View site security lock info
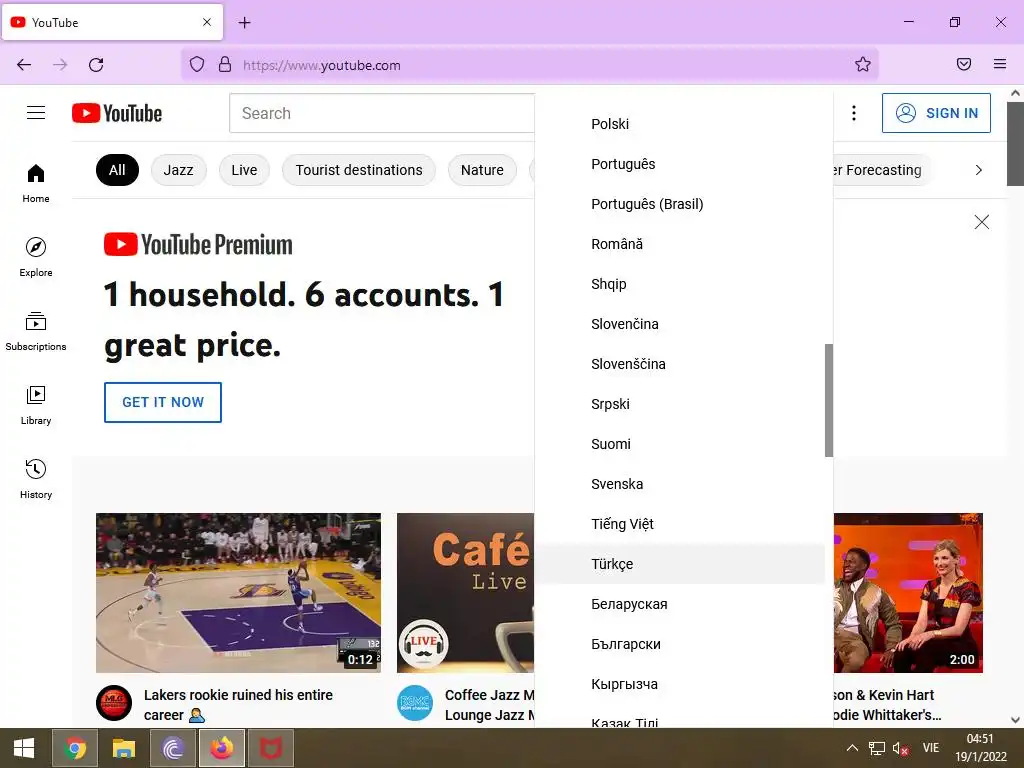 [x=225, y=64]
